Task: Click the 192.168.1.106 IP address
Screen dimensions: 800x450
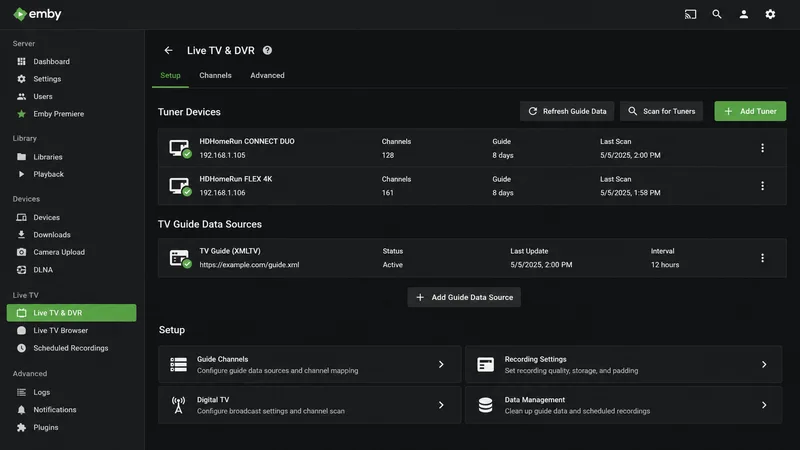Action: [222, 193]
